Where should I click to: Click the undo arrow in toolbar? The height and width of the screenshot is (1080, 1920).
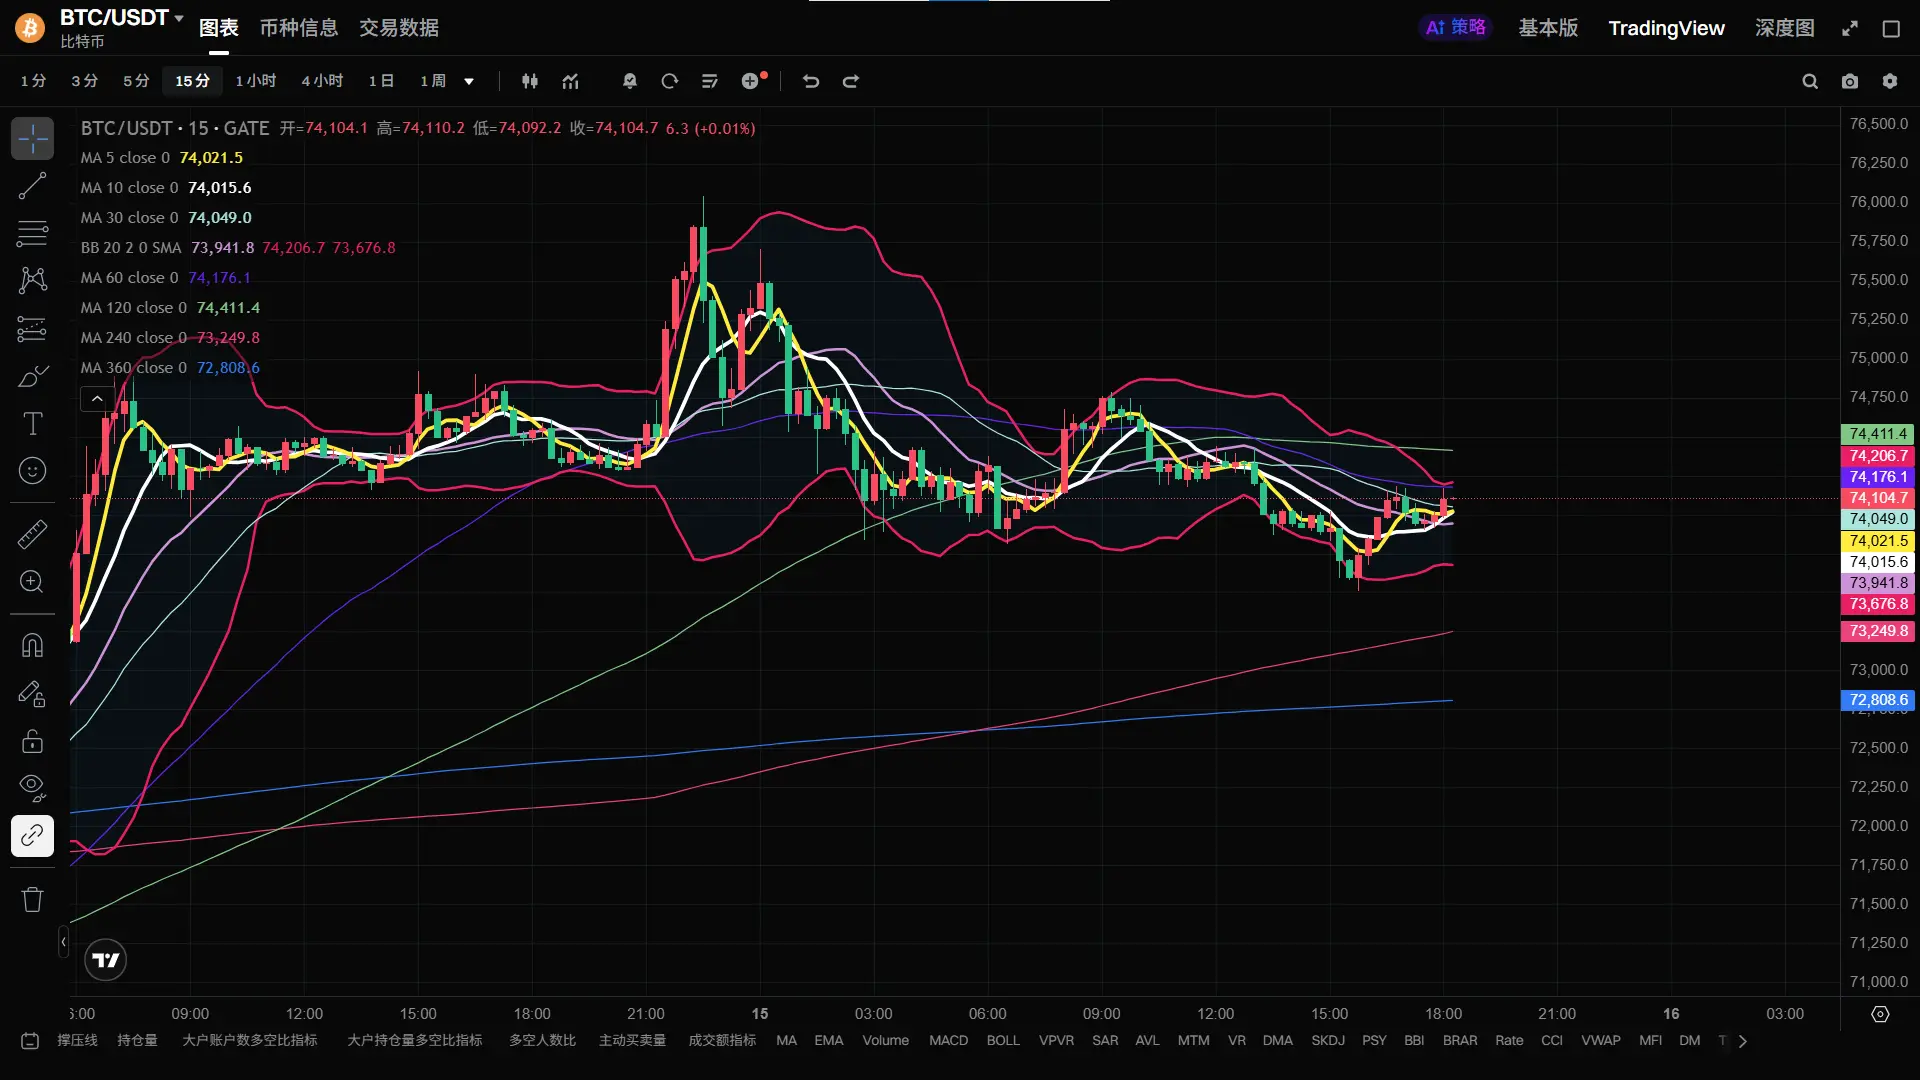[x=811, y=81]
